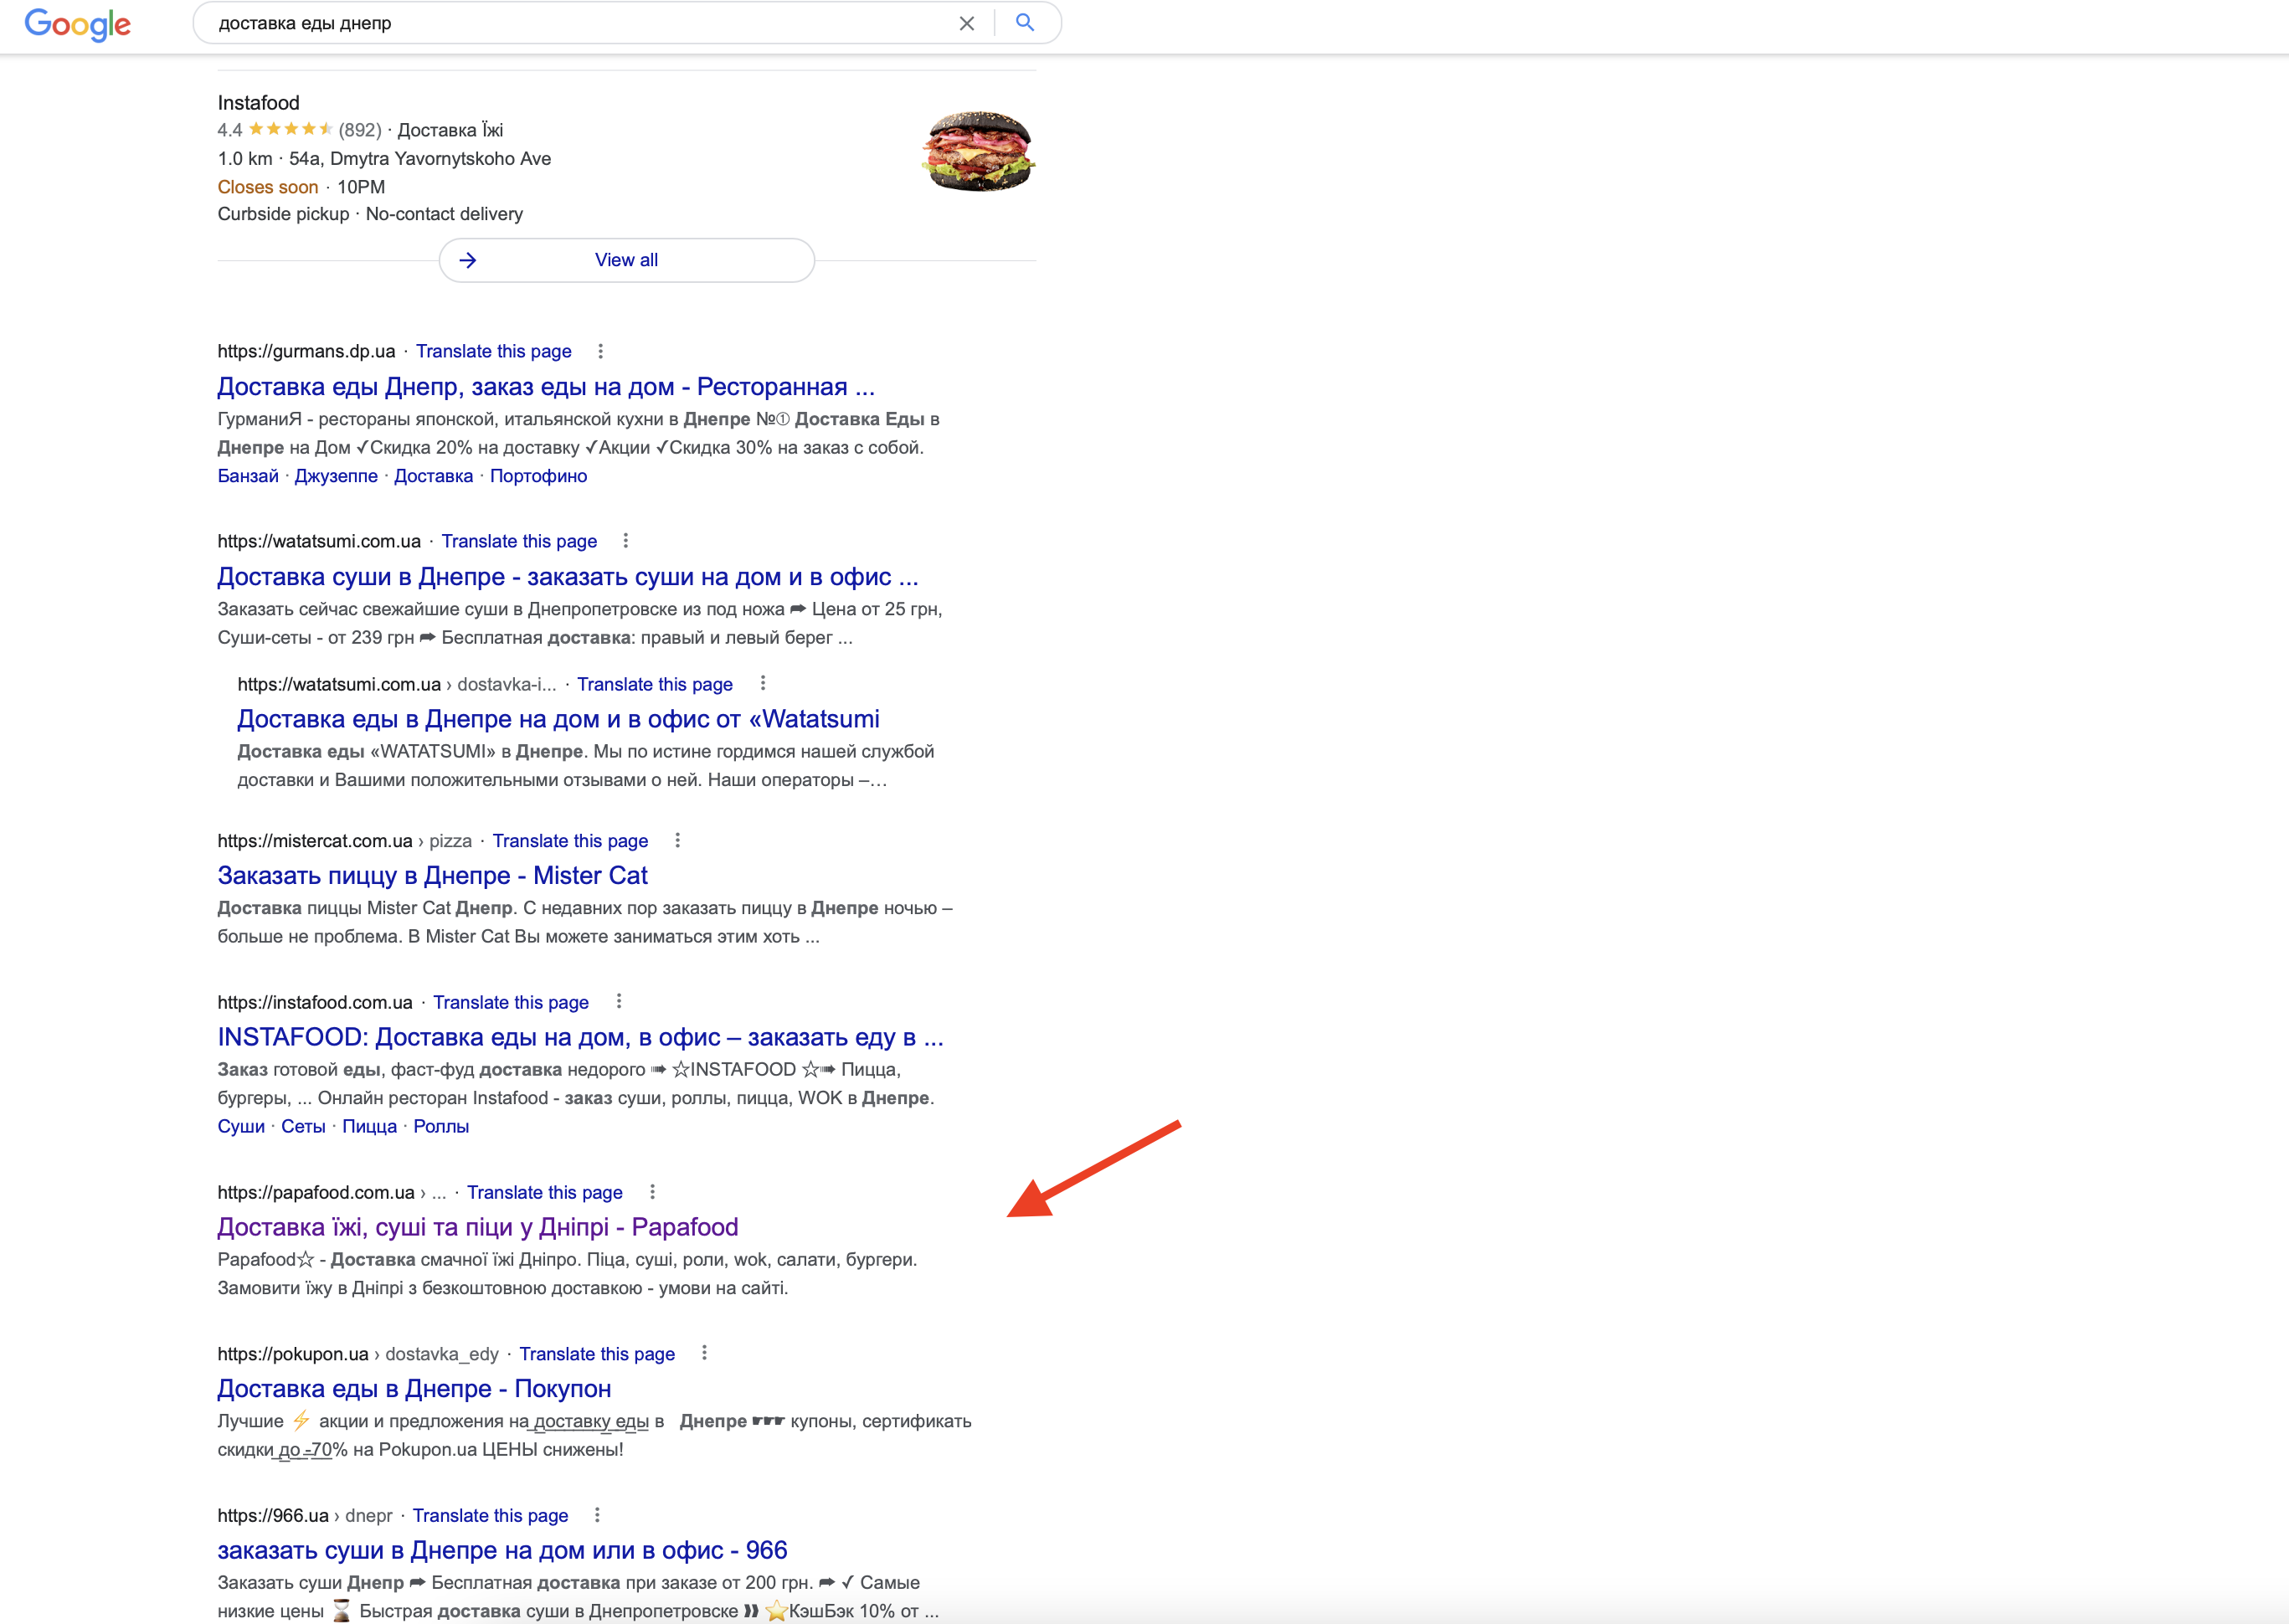
Task: Translate the pokupon.ua page
Action: click(x=597, y=1354)
